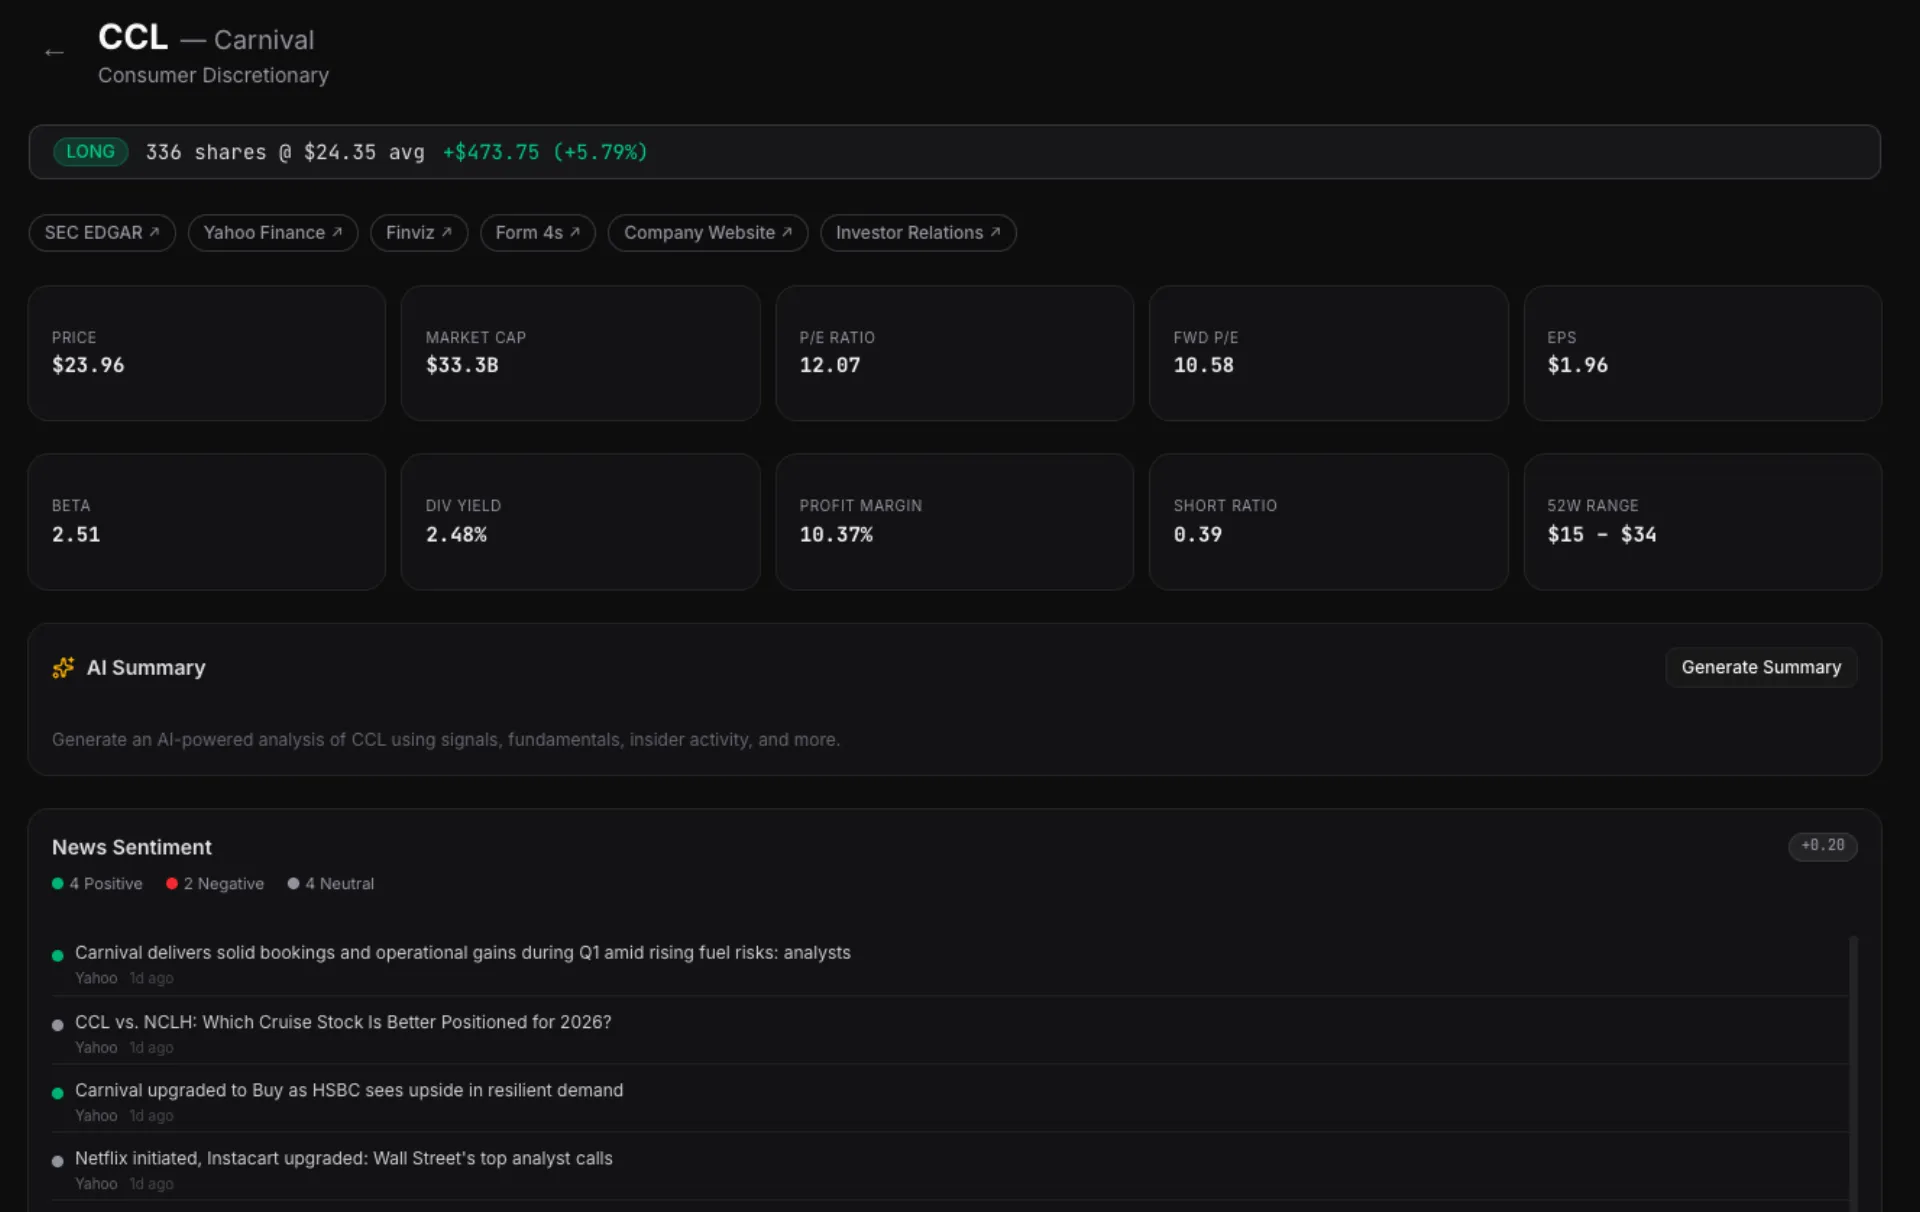Open the CCL vs. NCLH comparison article
The height and width of the screenshot is (1212, 1920).
point(342,1022)
